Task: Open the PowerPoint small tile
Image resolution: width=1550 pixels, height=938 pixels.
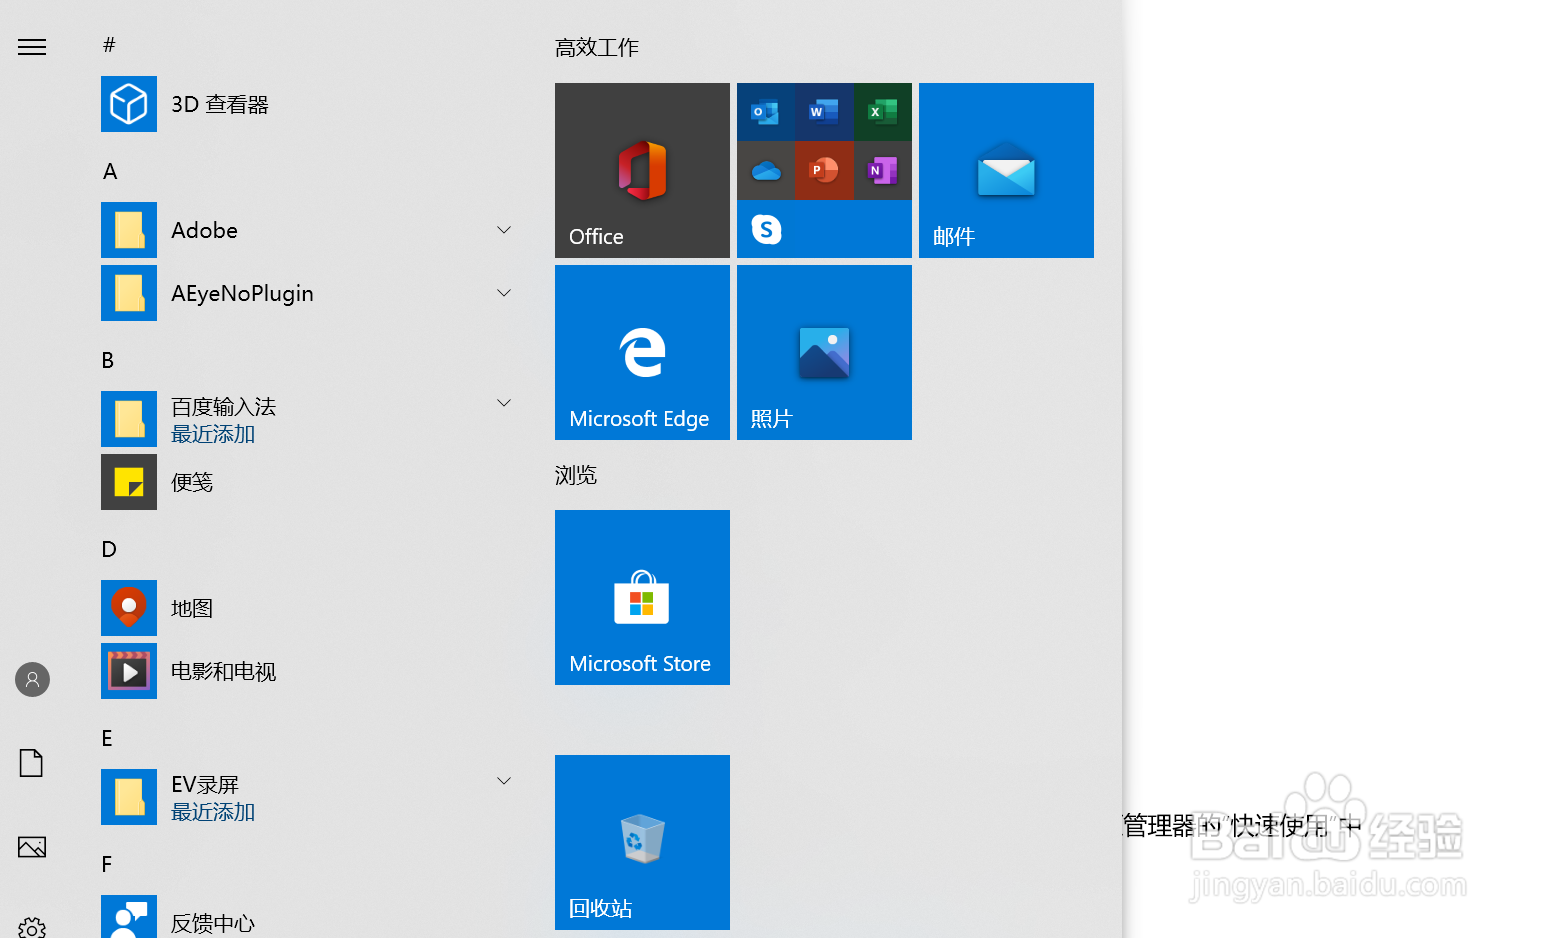Action: point(823,170)
